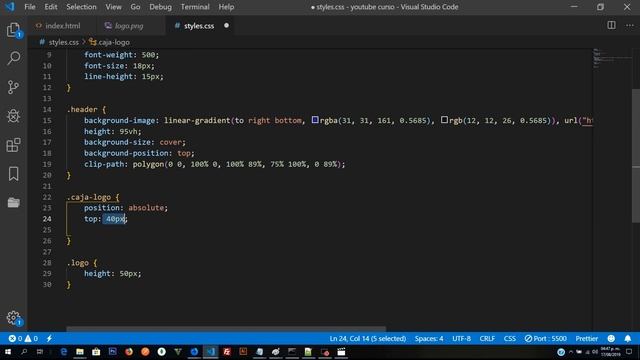
Task: Click the horizontal editor scrollbar
Action: [226, 328]
